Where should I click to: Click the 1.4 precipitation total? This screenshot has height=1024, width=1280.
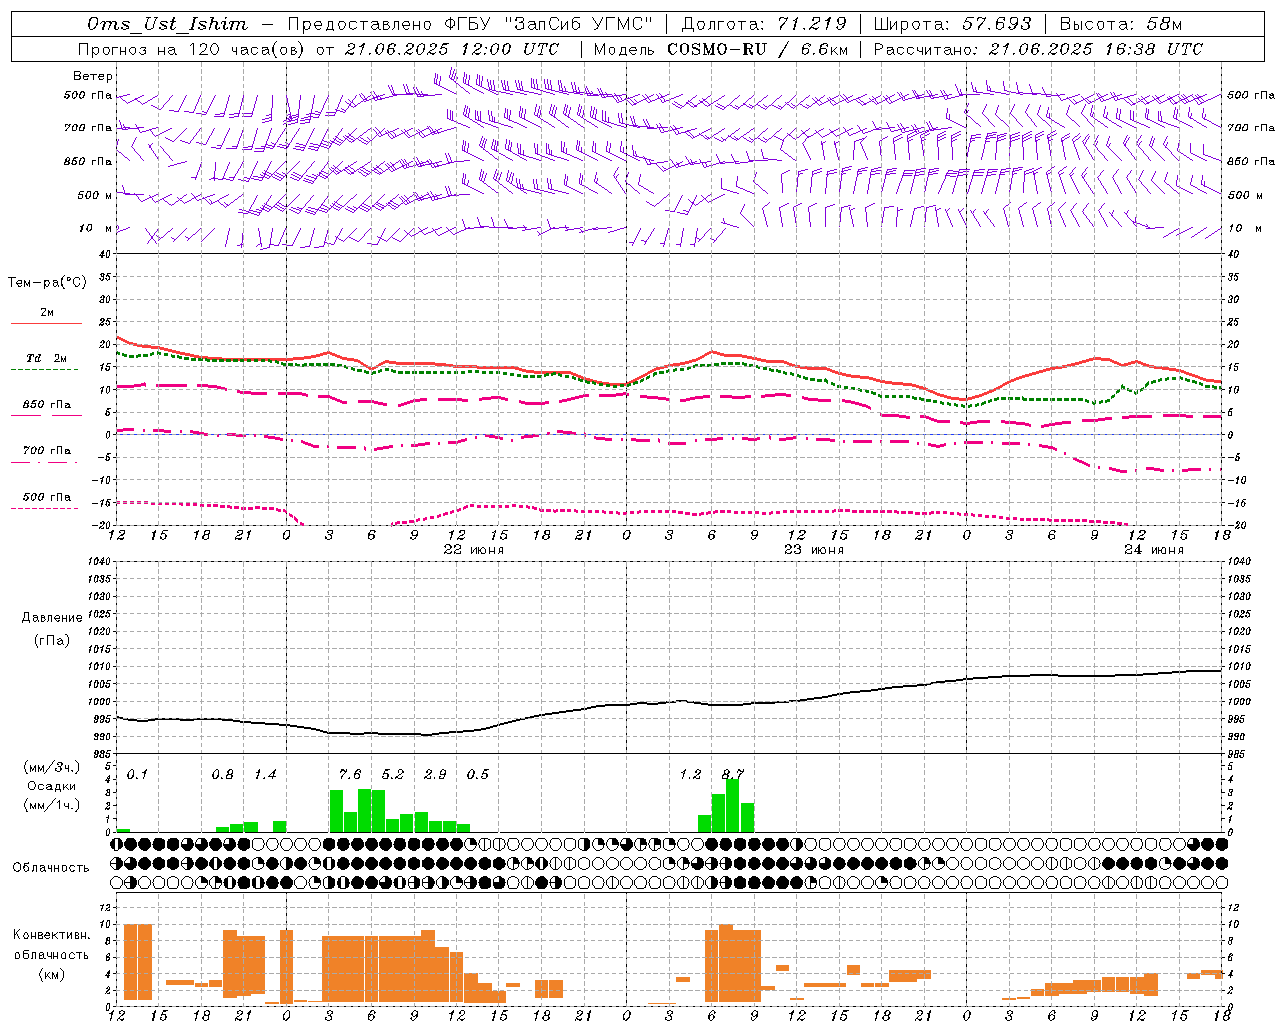[x=265, y=775]
